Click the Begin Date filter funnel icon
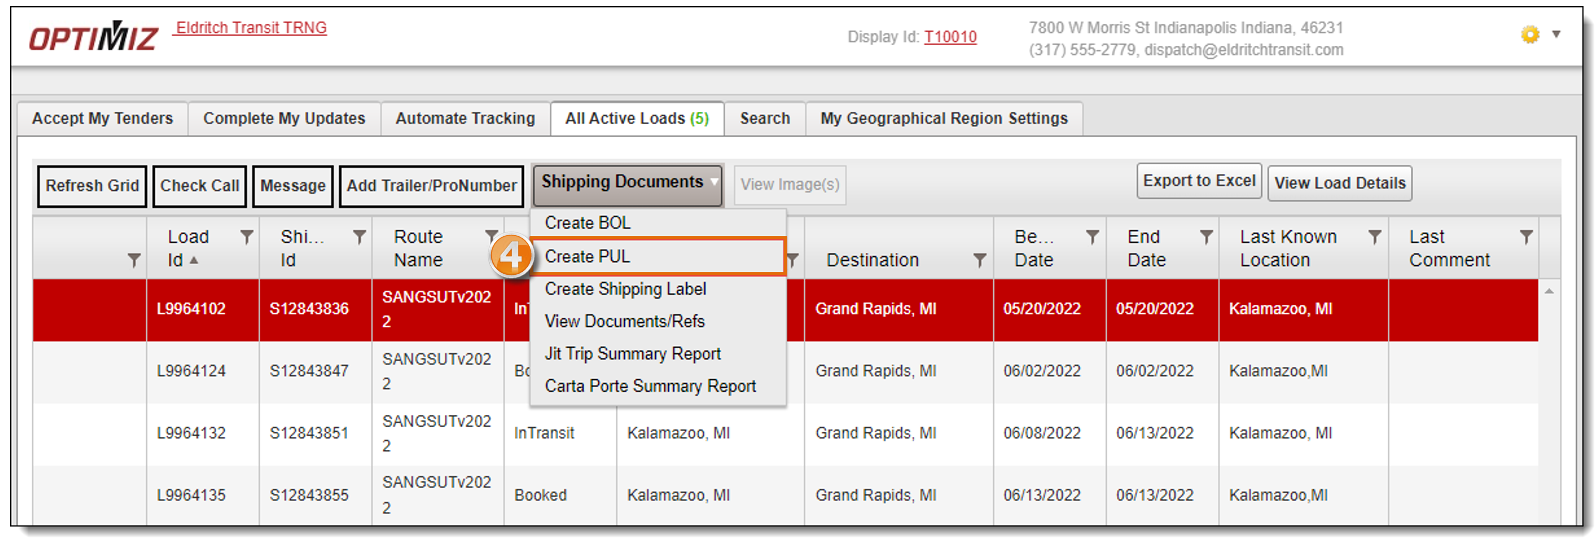Image resolution: width=1596 pixels, height=539 pixels. 1092,237
